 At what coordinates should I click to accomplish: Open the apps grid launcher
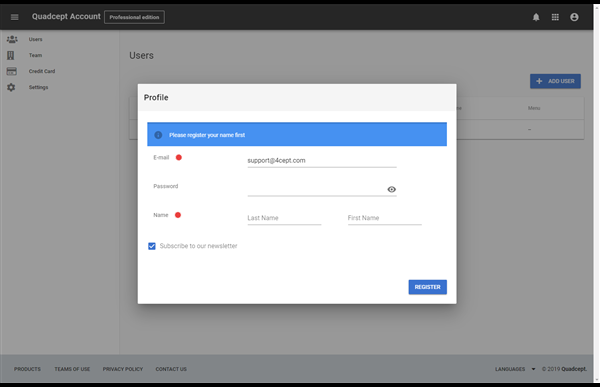click(555, 17)
